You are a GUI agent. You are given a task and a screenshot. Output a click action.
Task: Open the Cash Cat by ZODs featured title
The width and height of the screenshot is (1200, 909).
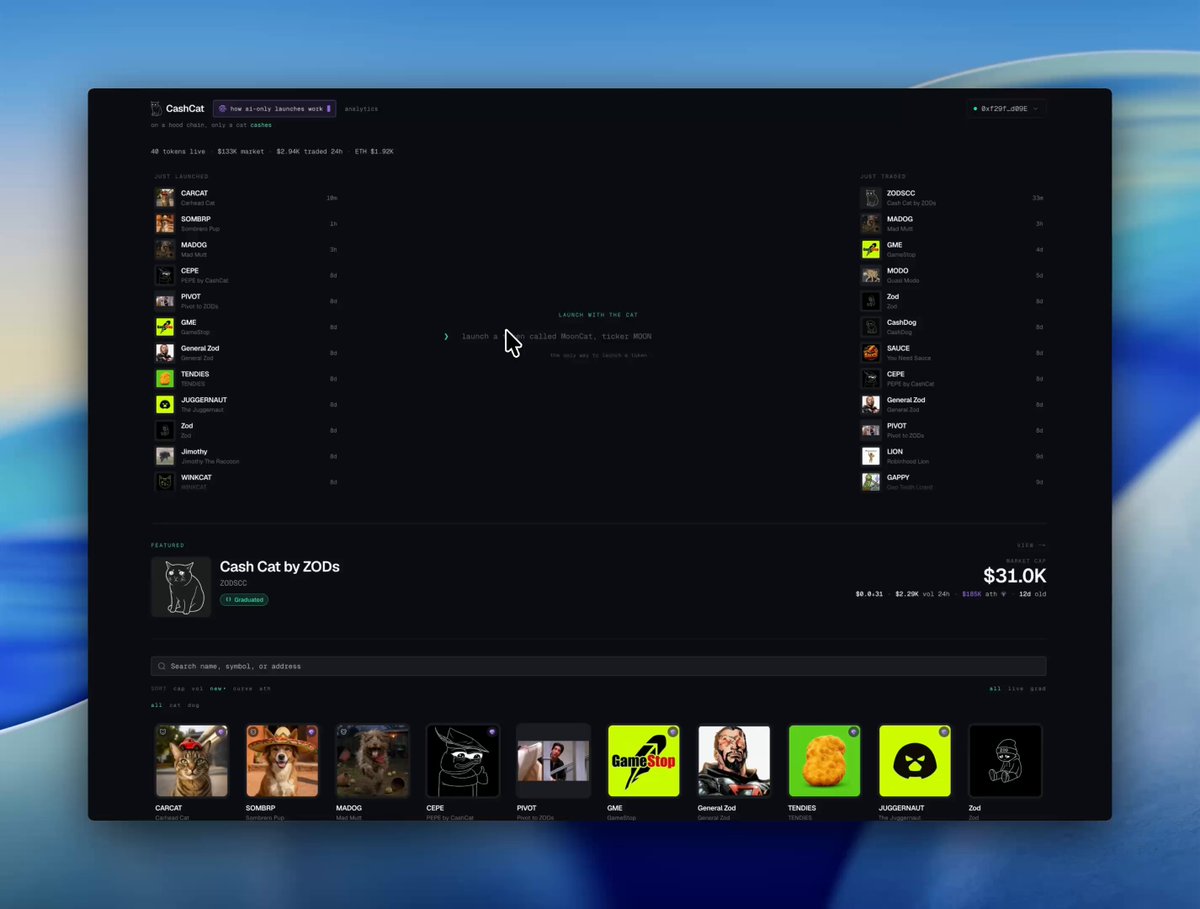coord(280,567)
